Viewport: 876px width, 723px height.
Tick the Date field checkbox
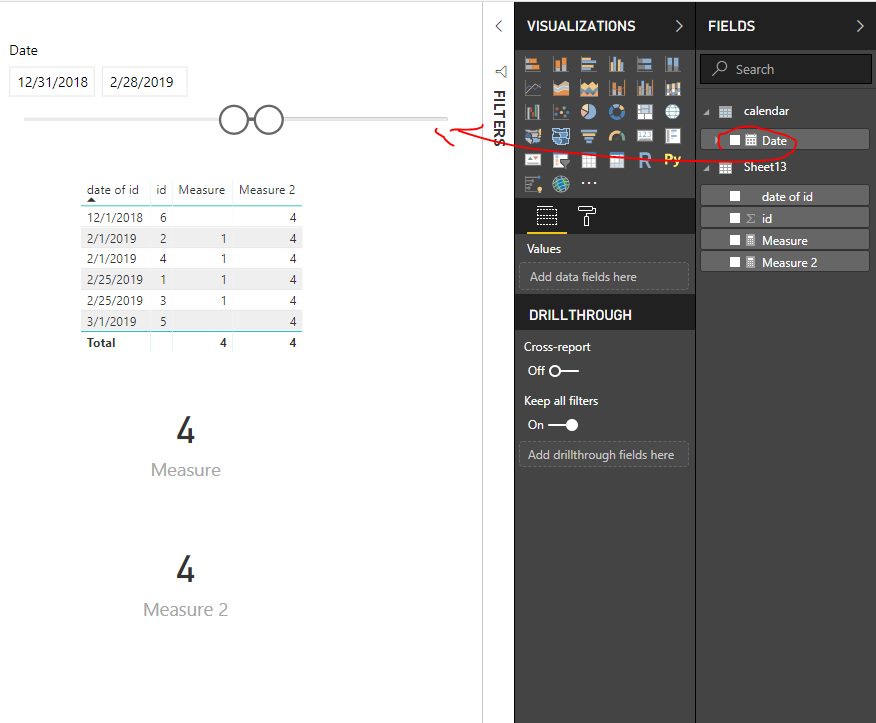pyautogui.click(x=735, y=140)
